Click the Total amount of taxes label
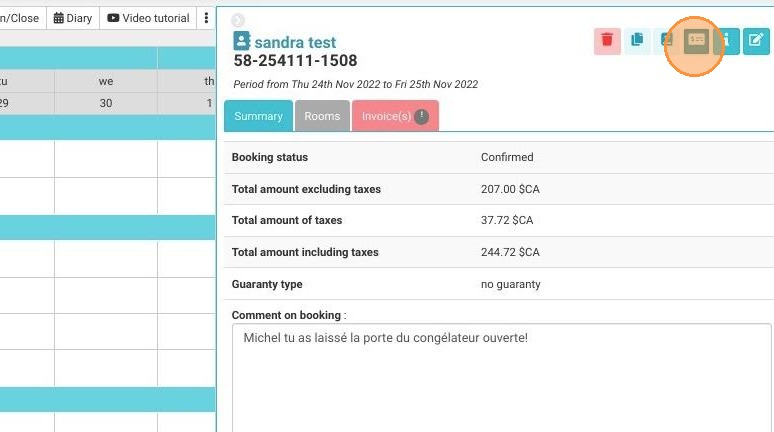The width and height of the screenshot is (774, 432). (x=287, y=220)
